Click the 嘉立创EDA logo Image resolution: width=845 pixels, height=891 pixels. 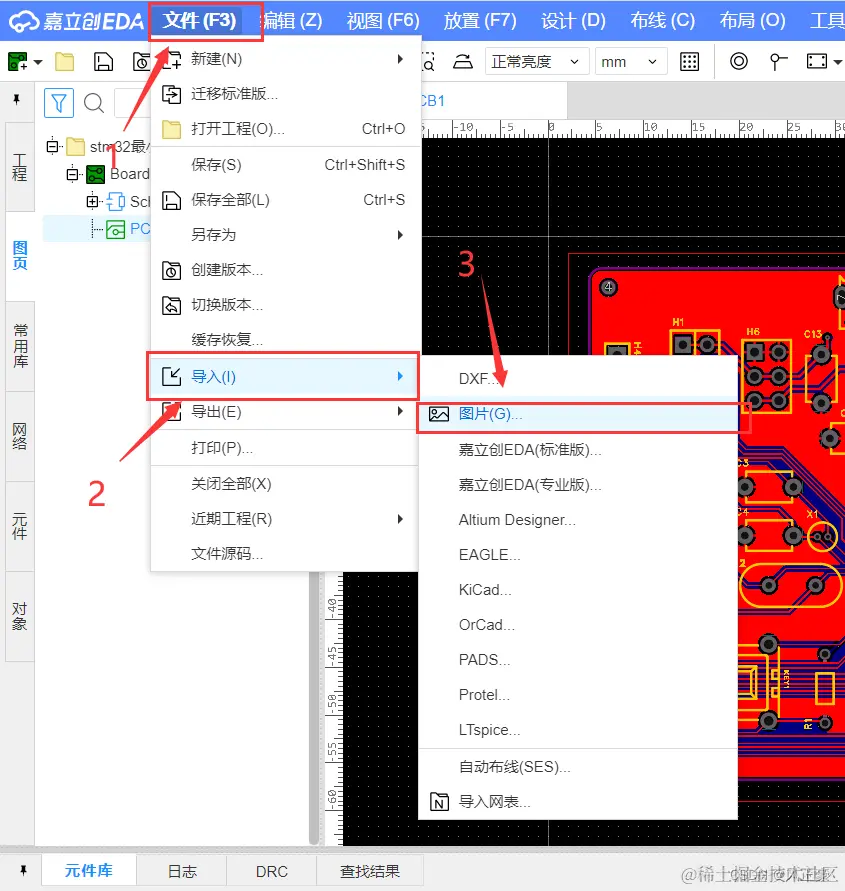(76, 22)
